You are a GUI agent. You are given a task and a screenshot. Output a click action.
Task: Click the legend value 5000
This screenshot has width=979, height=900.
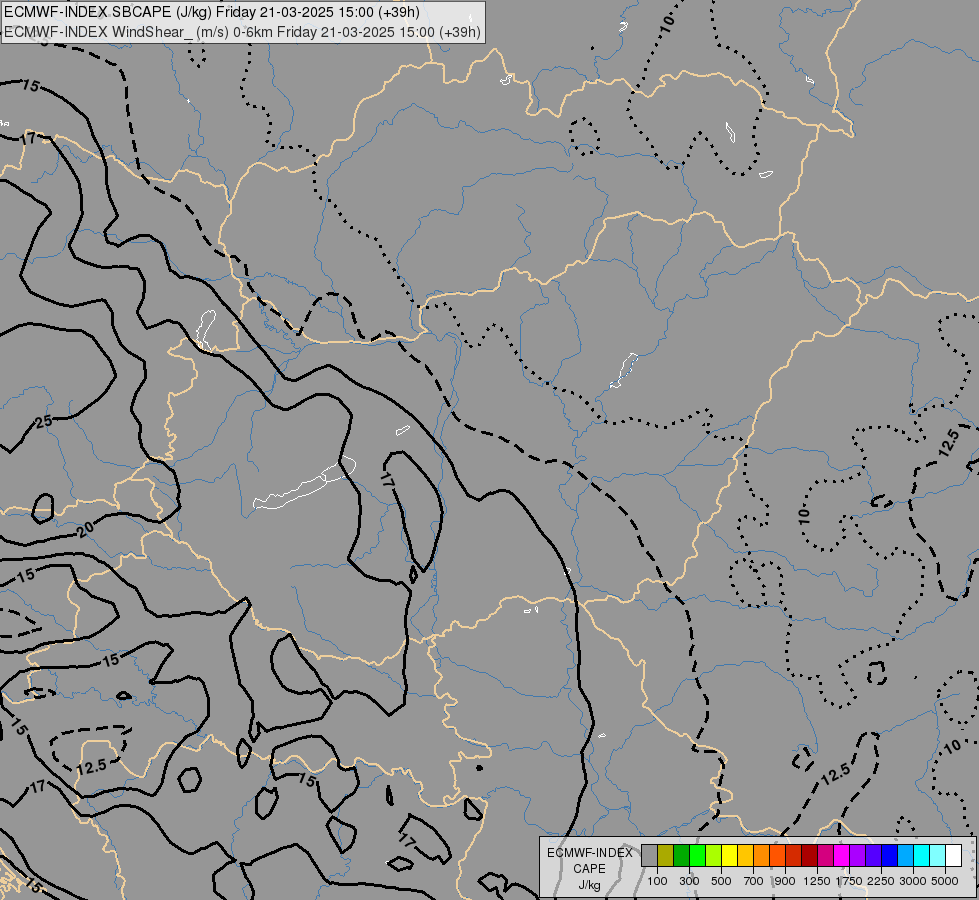tap(945, 881)
